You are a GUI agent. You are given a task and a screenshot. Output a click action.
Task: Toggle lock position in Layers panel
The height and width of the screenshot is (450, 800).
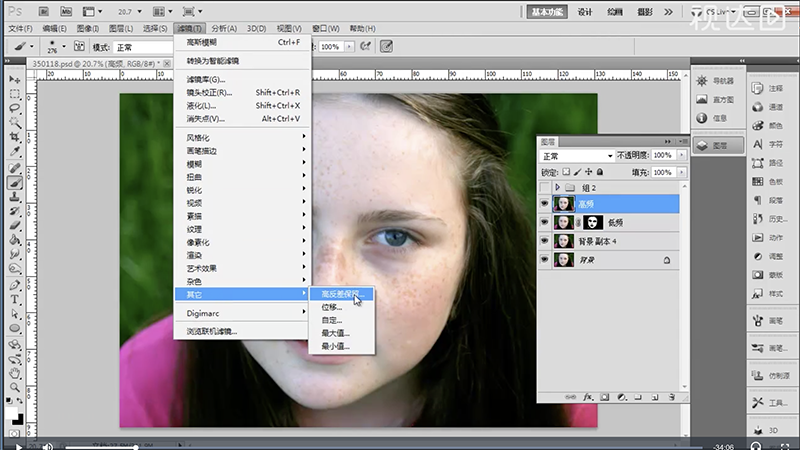point(589,172)
